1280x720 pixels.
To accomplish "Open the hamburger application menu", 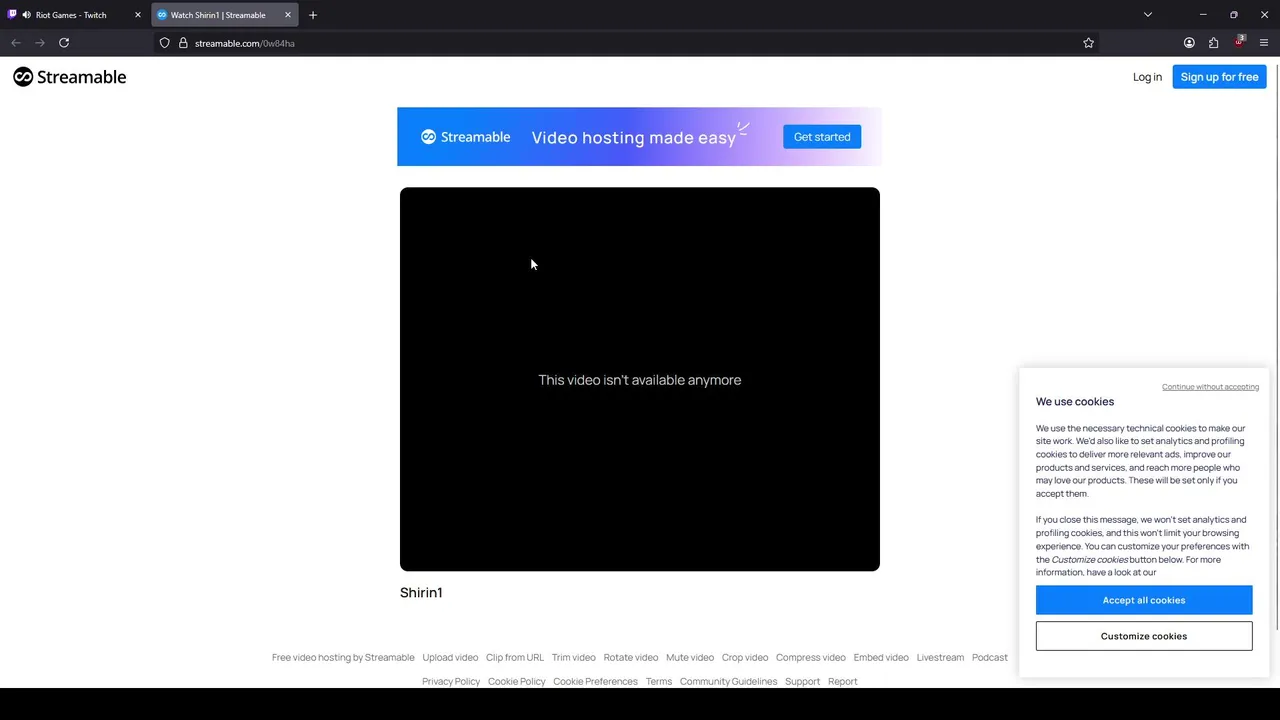I will 1264,43.
